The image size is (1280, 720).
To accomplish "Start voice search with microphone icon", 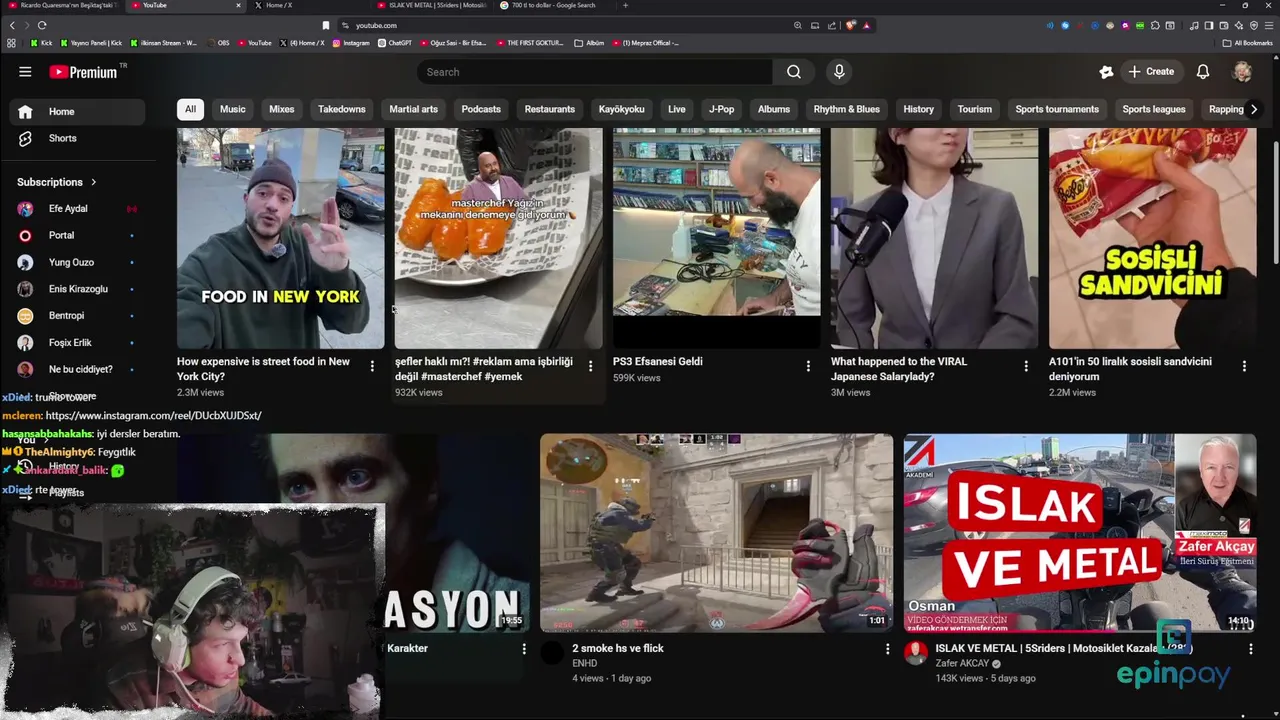I will pos(839,72).
